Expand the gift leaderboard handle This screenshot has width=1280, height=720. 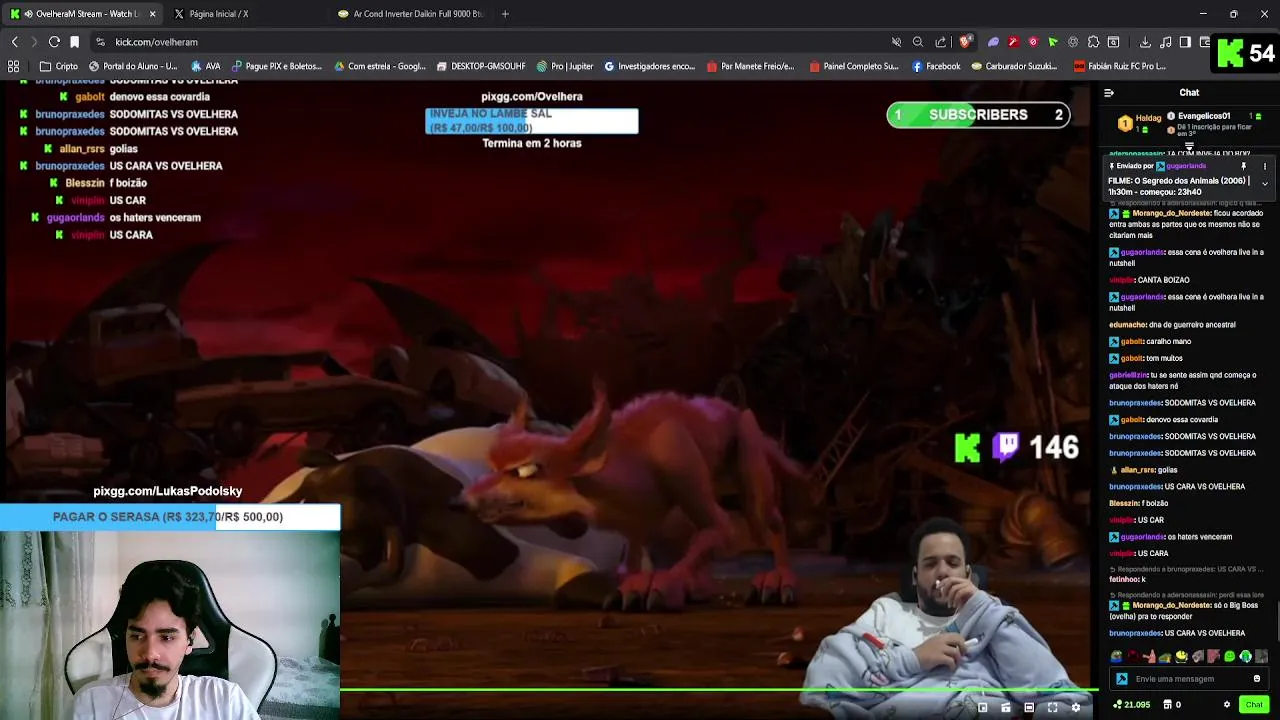pyautogui.click(x=1189, y=148)
